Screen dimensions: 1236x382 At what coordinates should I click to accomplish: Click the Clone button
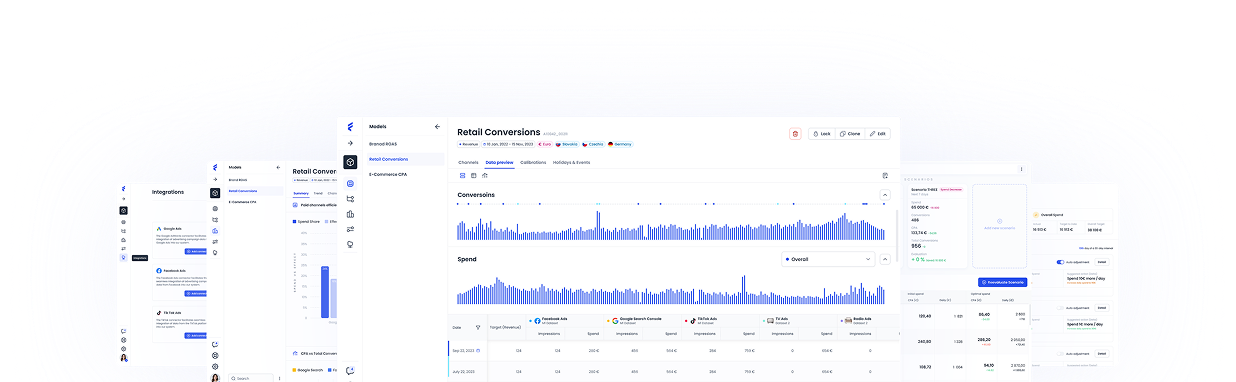pyautogui.click(x=850, y=133)
